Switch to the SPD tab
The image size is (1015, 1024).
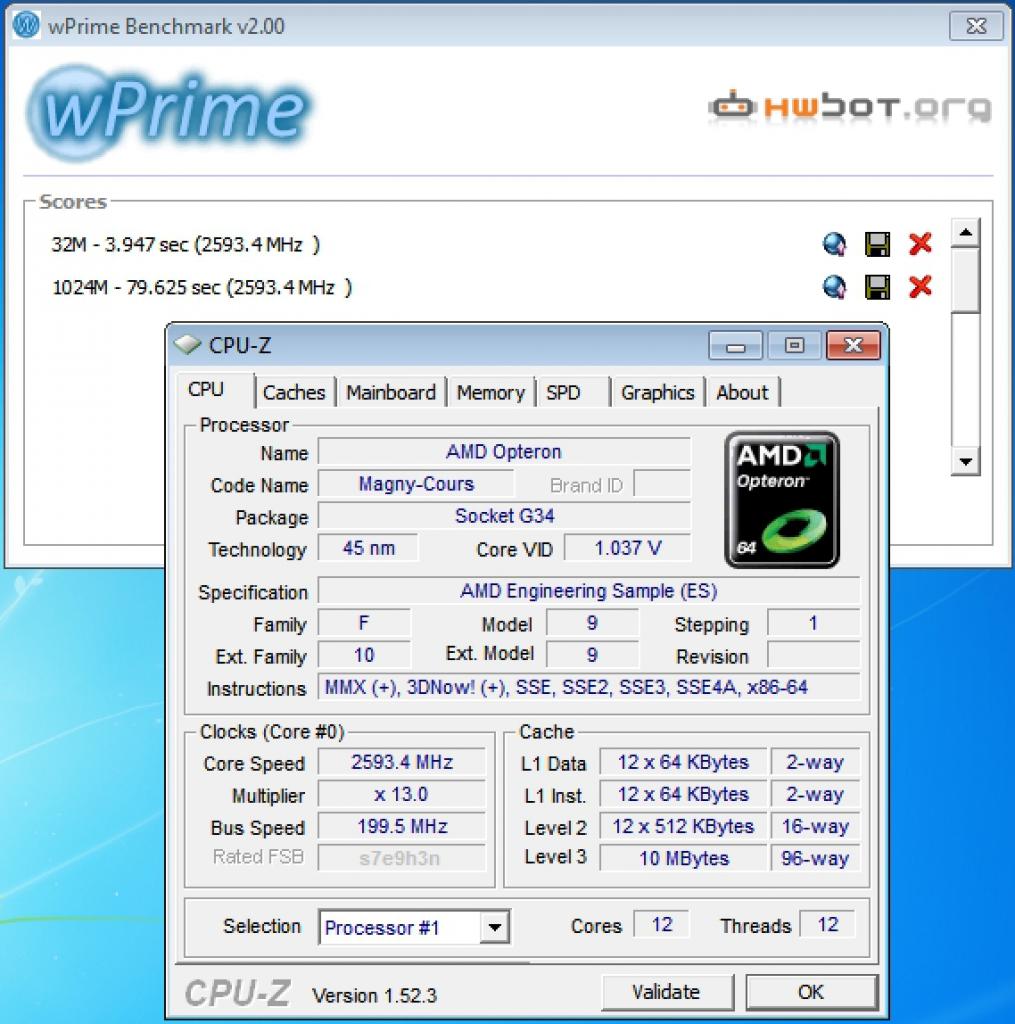[572, 392]
